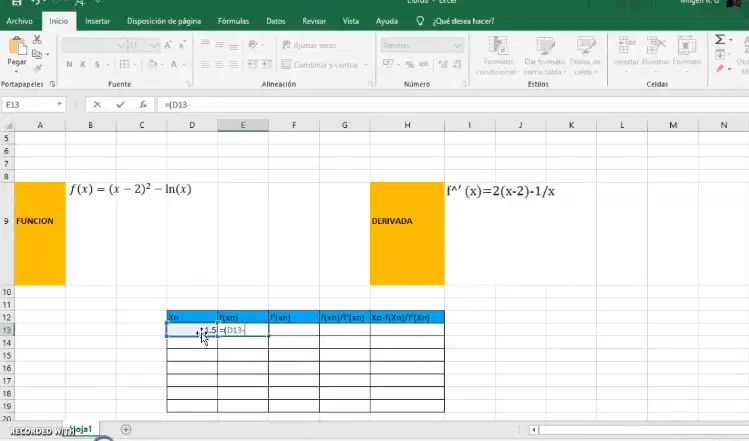749x441 pixels.
Task: Click Formato cells button
Action: [687, 52]
